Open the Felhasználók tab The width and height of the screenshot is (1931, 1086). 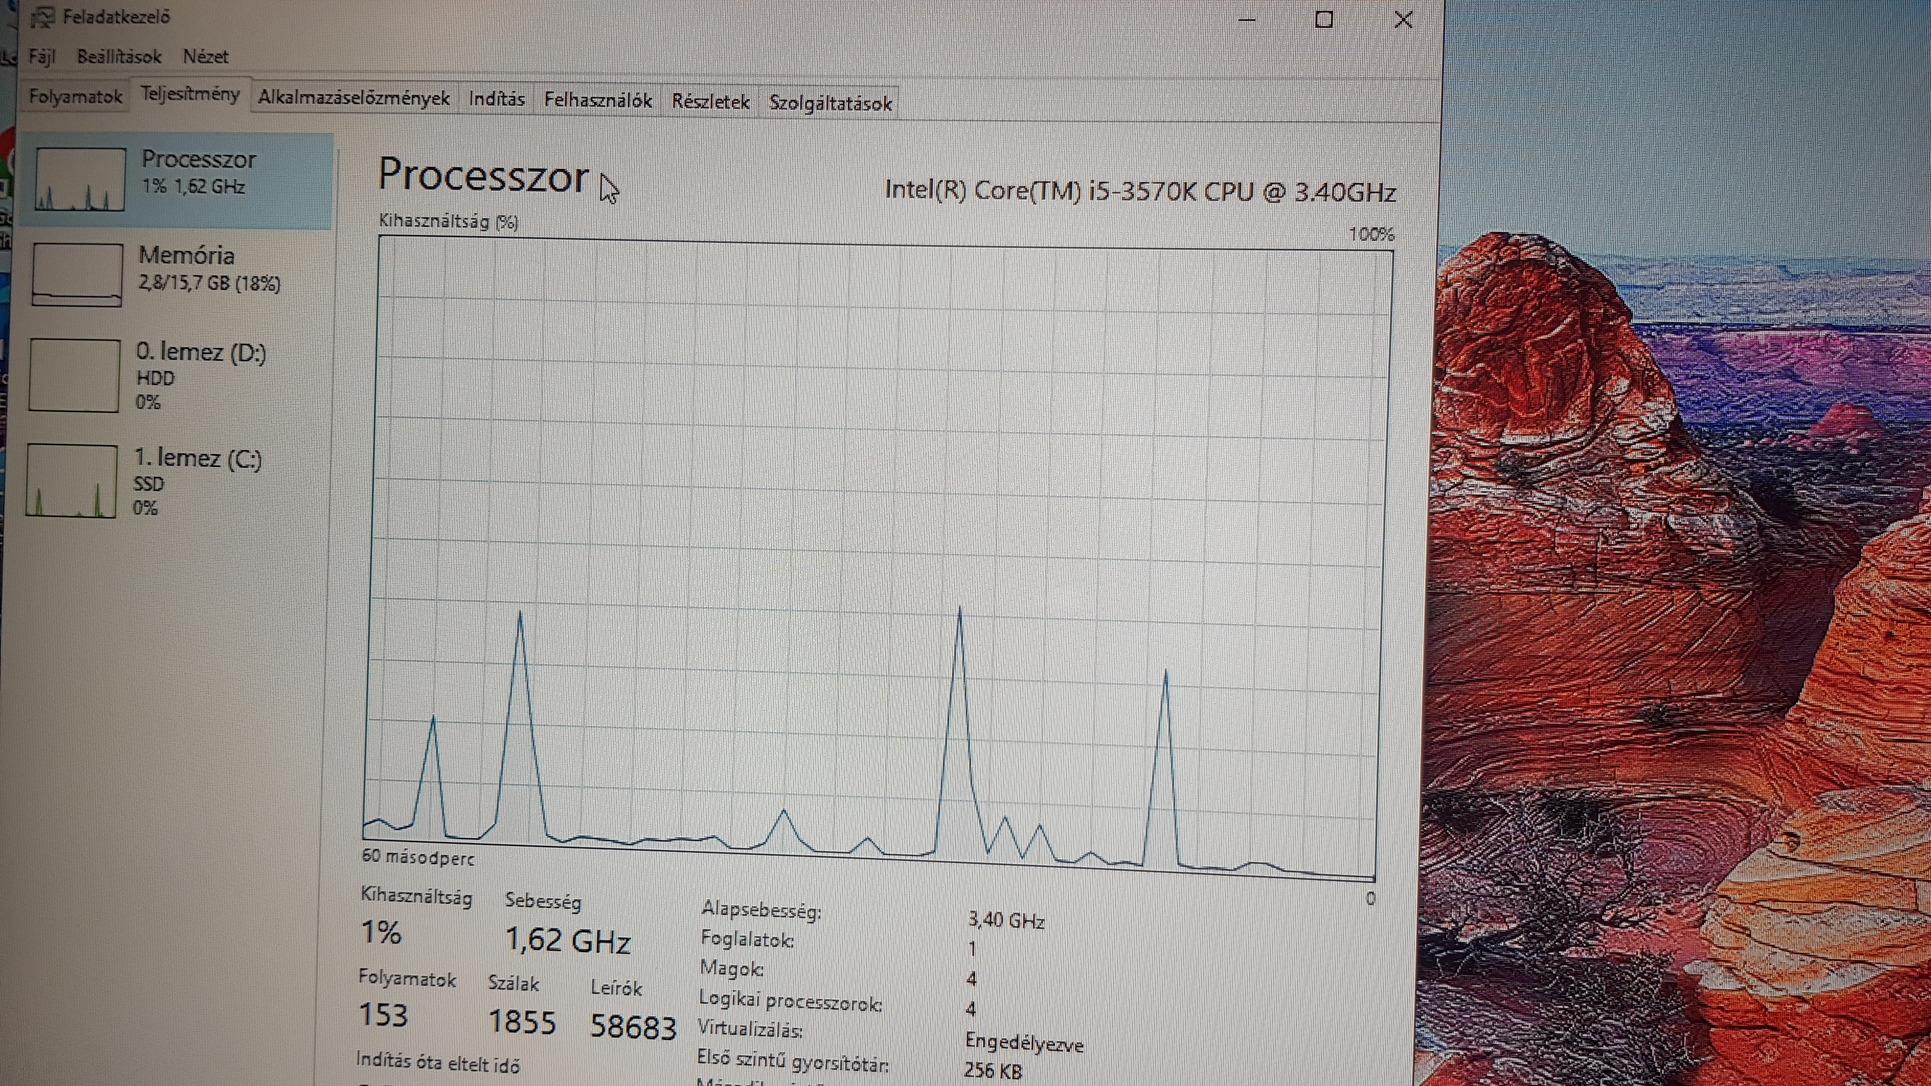[597, 100]
